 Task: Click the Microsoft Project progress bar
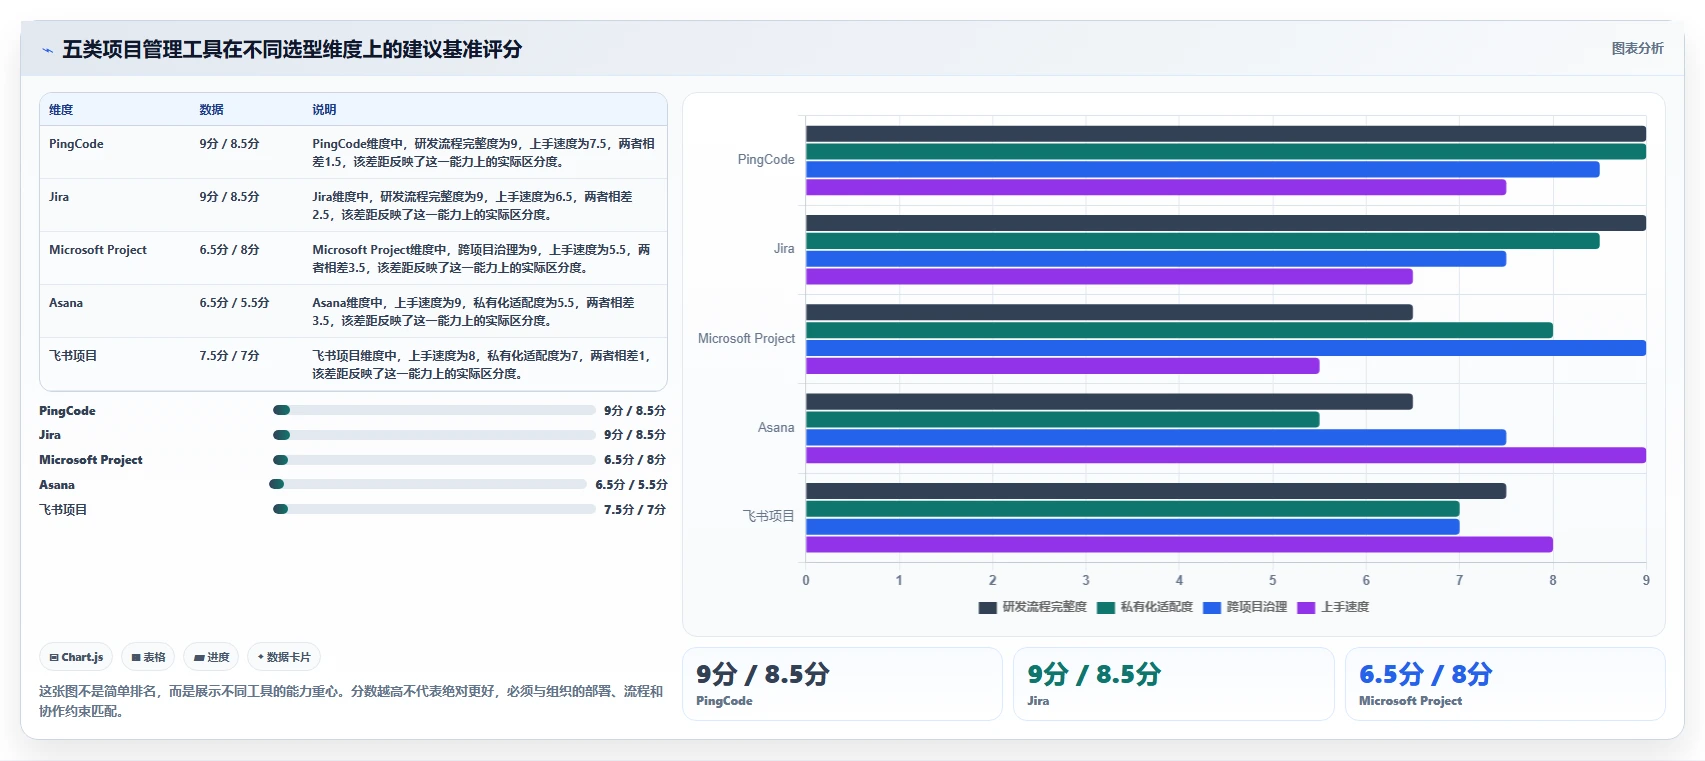[x=434, y=460]
